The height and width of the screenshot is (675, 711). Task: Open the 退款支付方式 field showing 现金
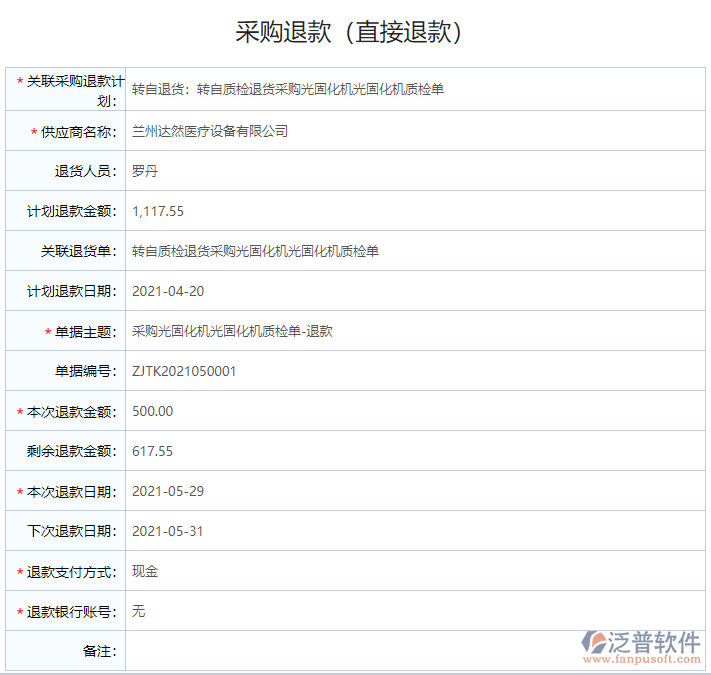(x=145, y=571)
